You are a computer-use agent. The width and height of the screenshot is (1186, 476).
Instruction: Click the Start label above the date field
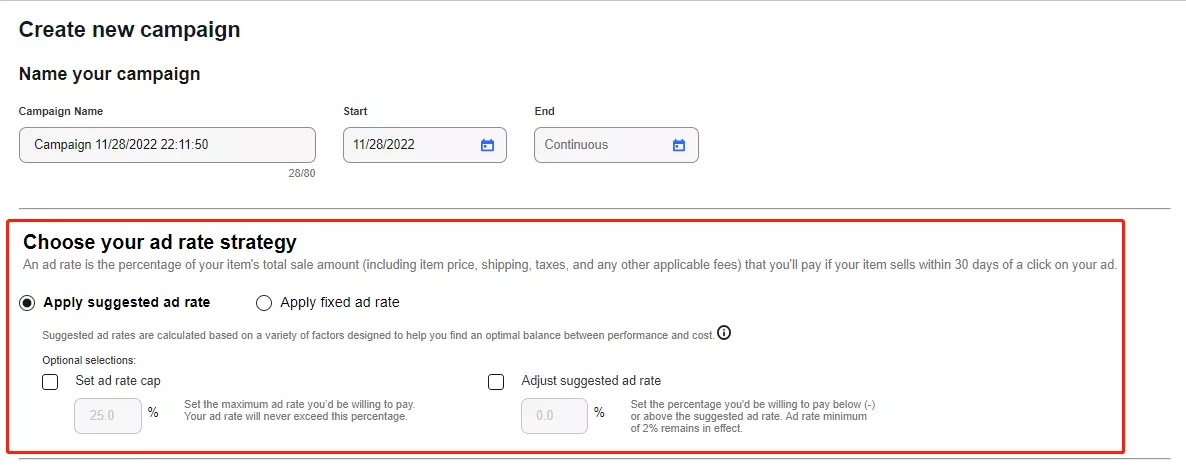point(355,111)
